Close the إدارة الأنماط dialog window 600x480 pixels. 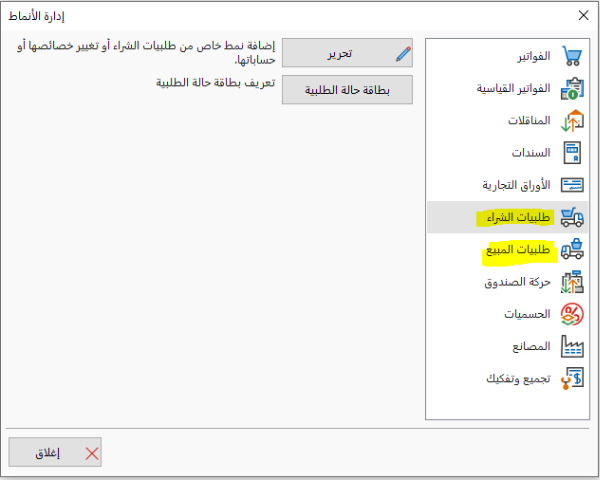pyautogui.click(x=584, y=15)
